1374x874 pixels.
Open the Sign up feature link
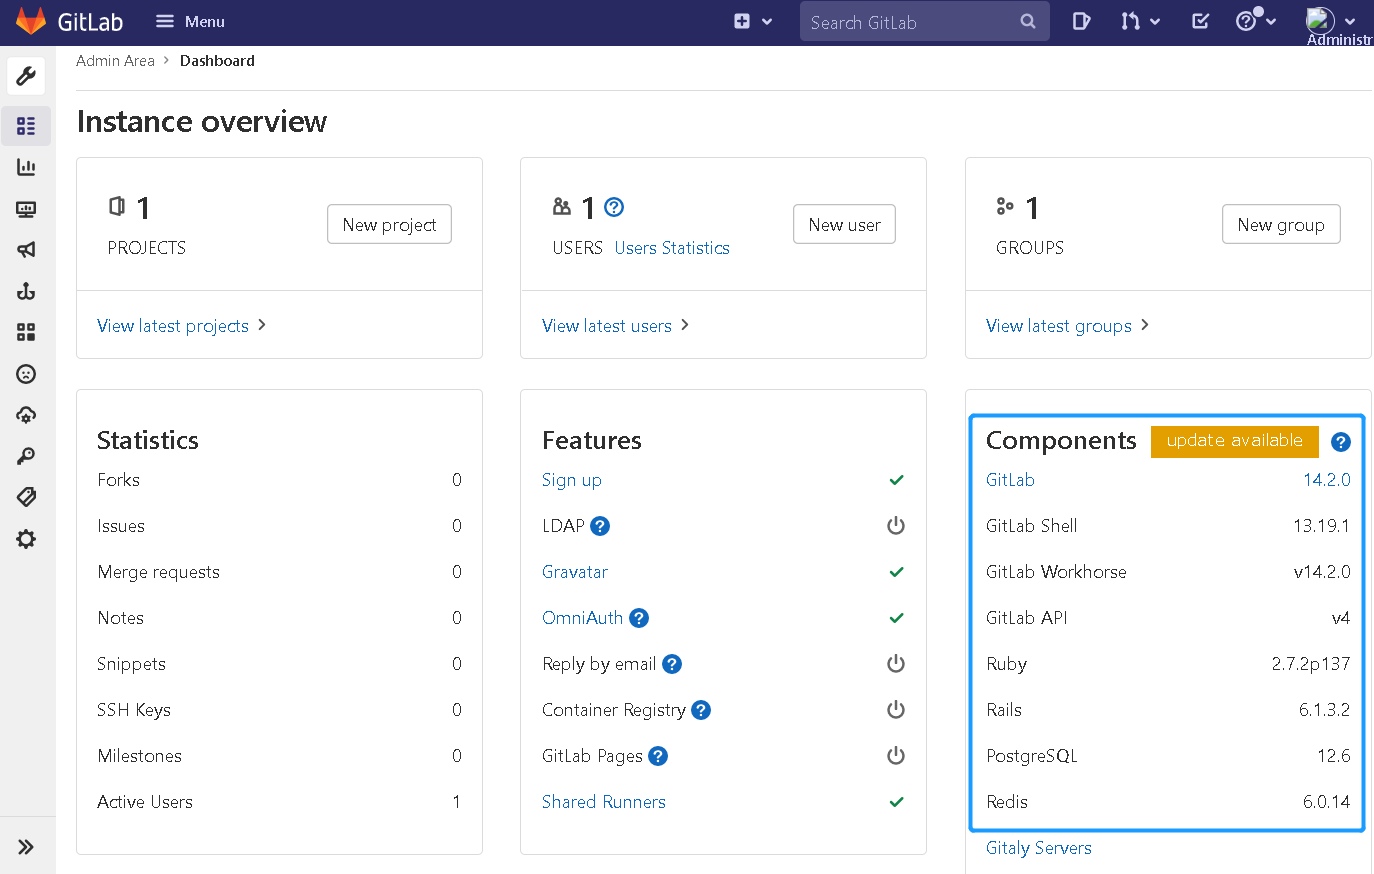(x=572, y=480)
